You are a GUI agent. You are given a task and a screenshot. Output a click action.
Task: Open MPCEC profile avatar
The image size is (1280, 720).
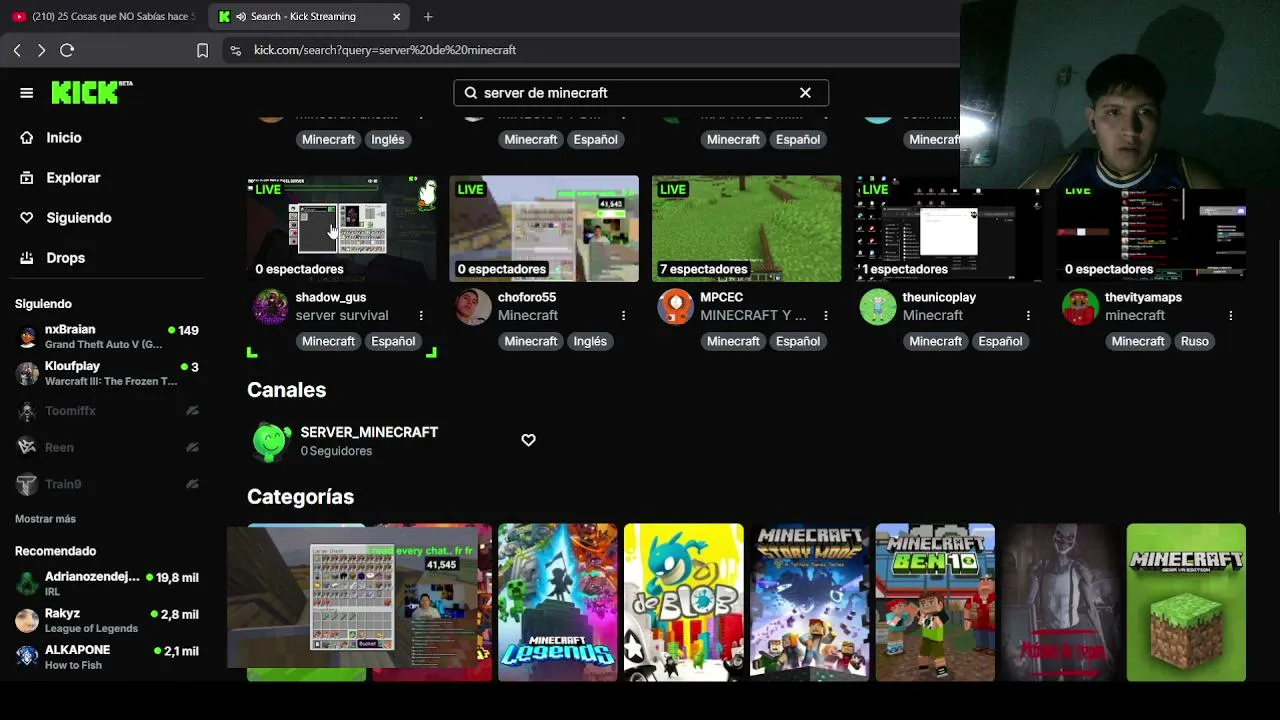675,307
